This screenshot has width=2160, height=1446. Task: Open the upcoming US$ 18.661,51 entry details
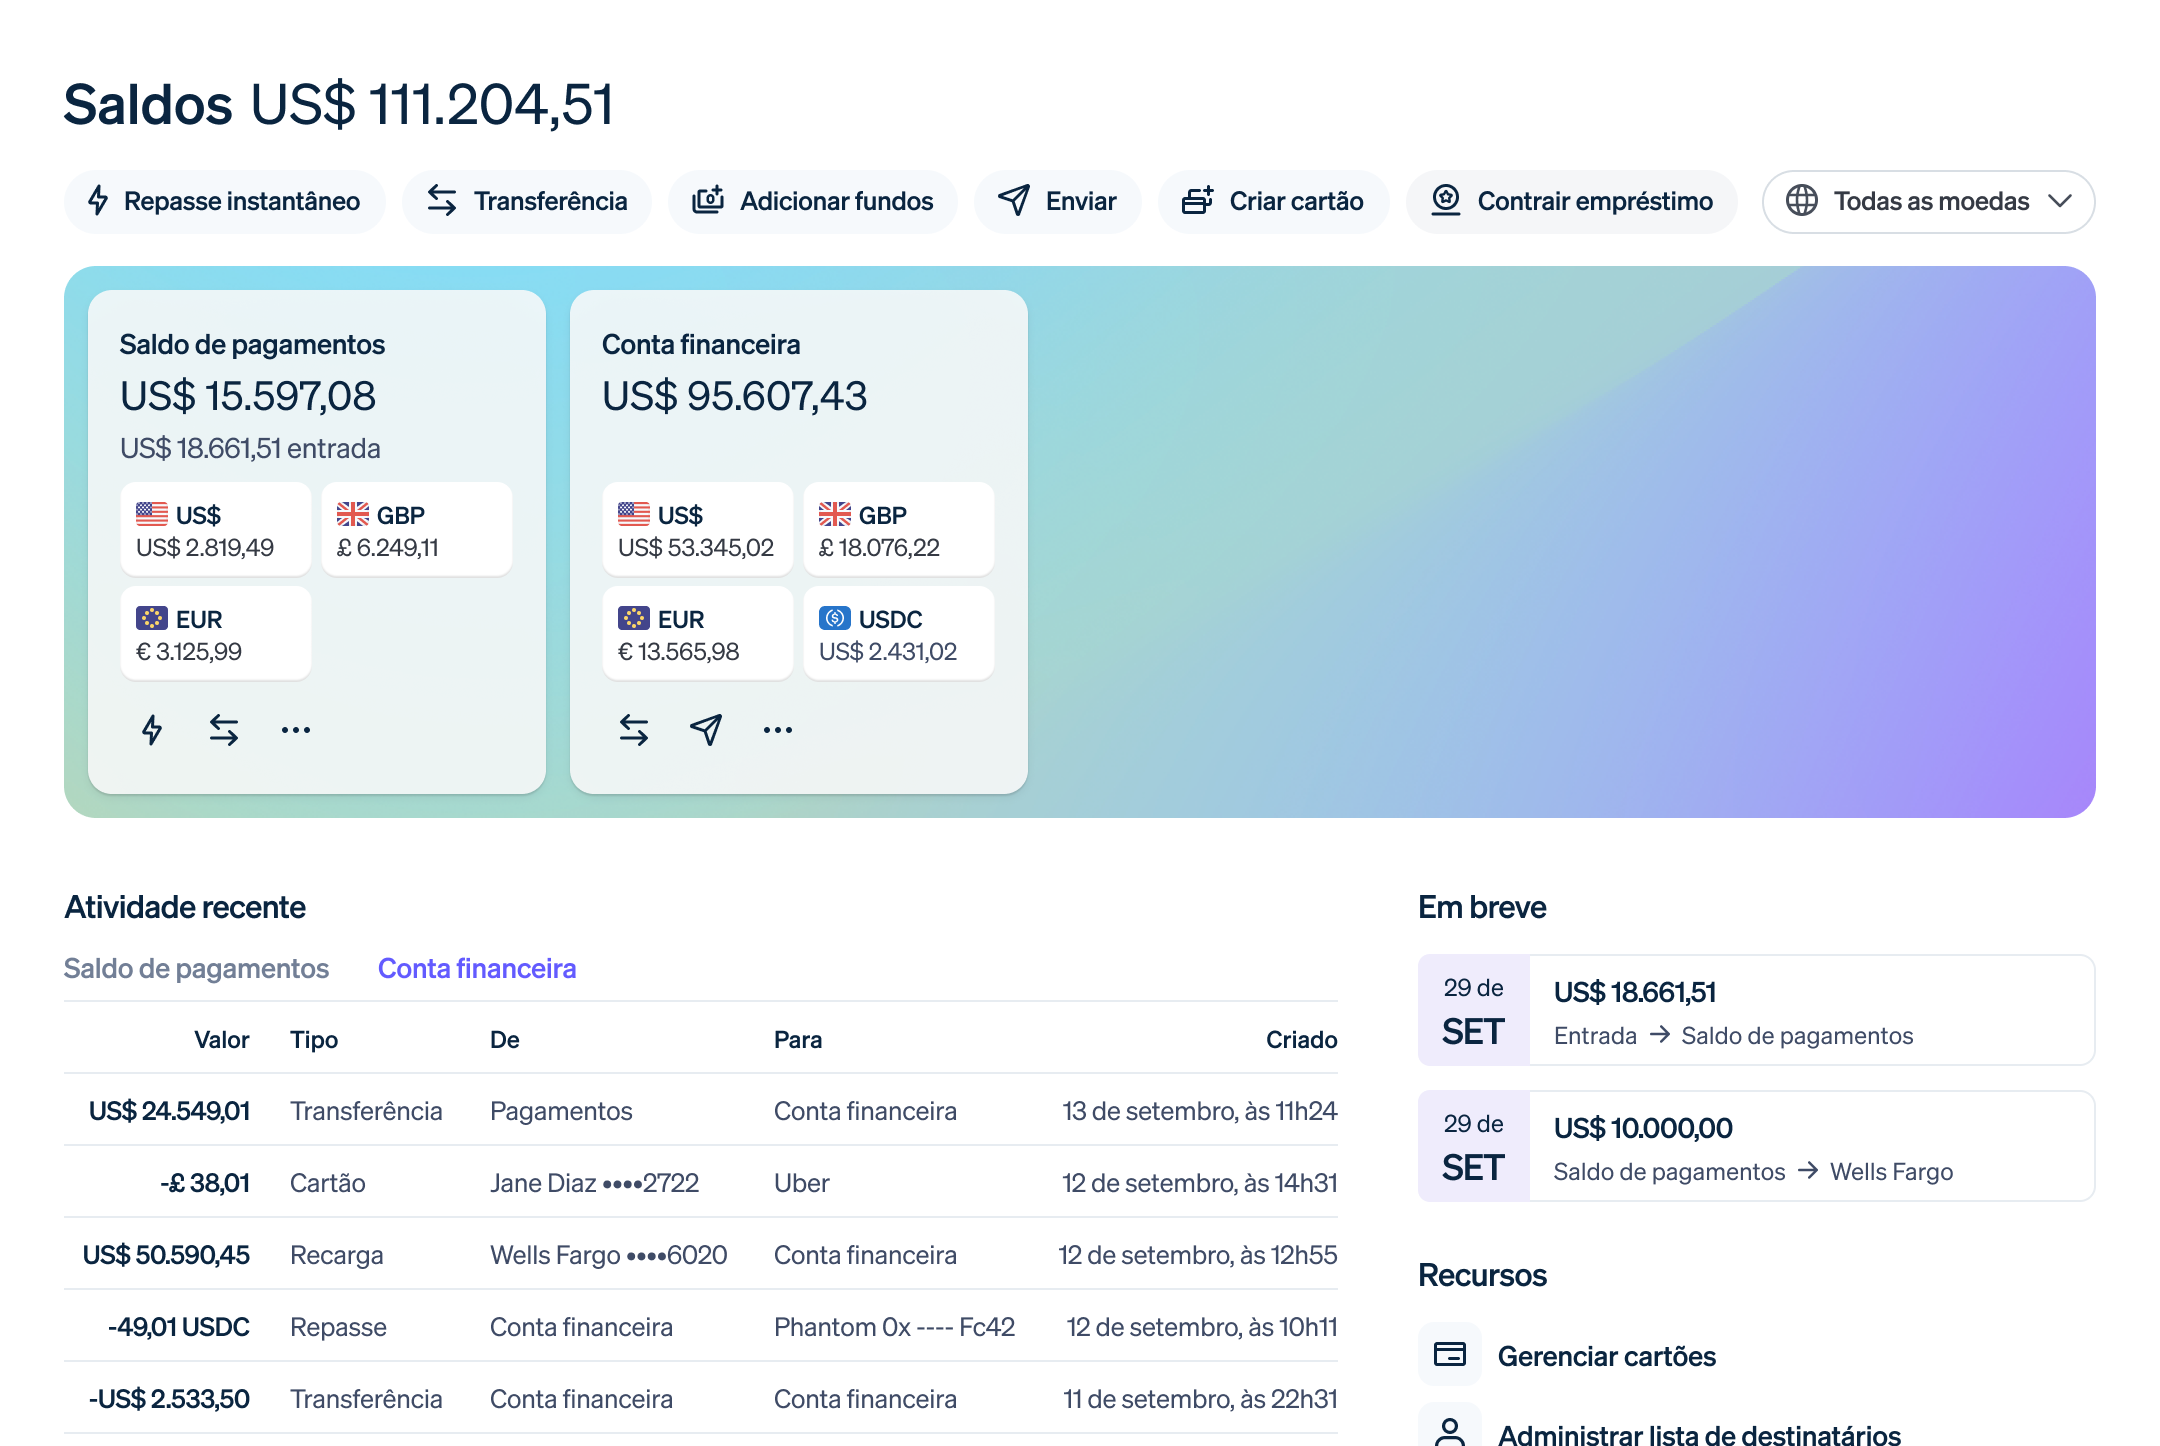coord(1754,1010)
